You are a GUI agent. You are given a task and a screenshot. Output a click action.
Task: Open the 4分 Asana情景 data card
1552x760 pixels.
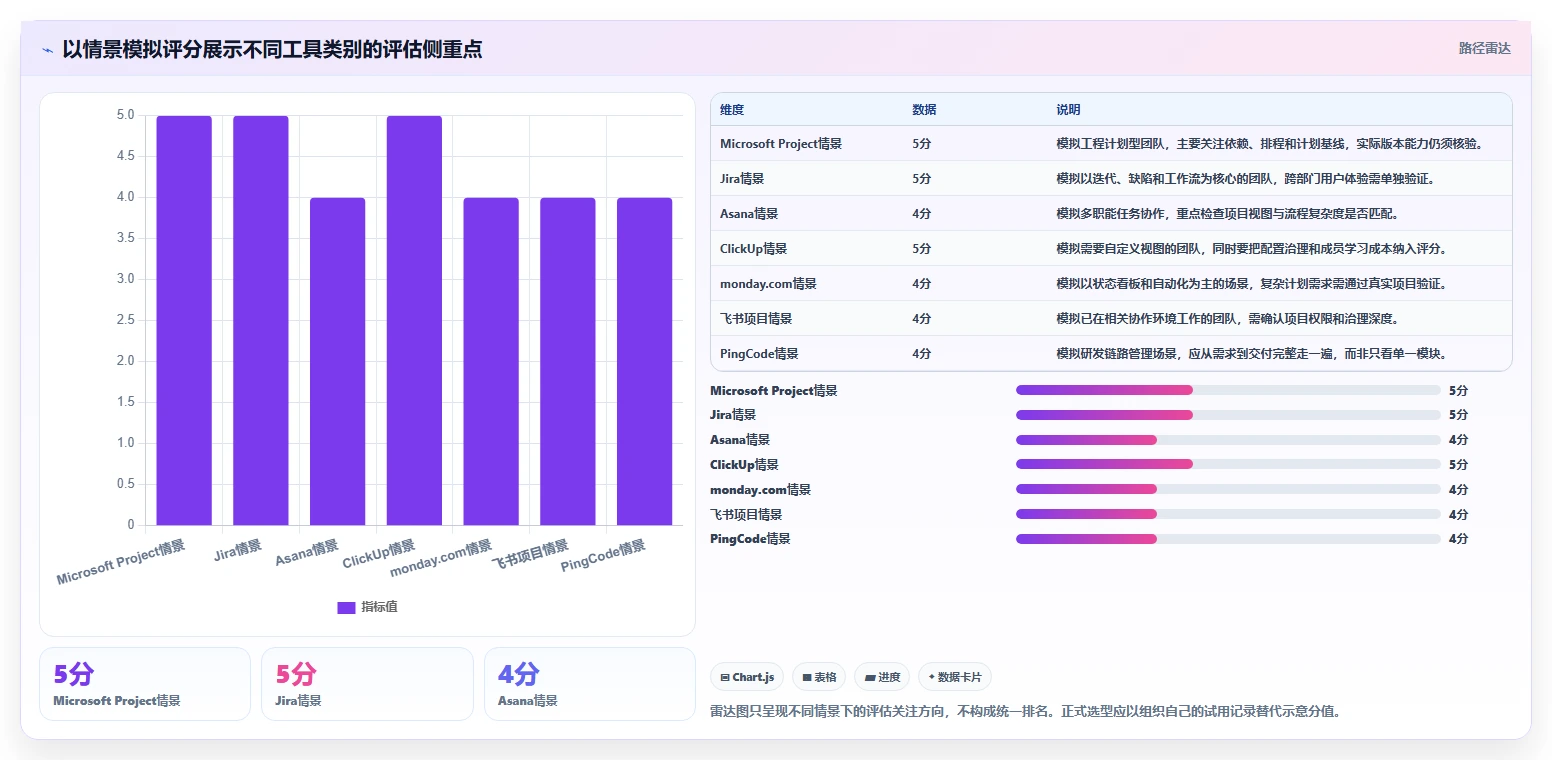click(x=590, y=684)
